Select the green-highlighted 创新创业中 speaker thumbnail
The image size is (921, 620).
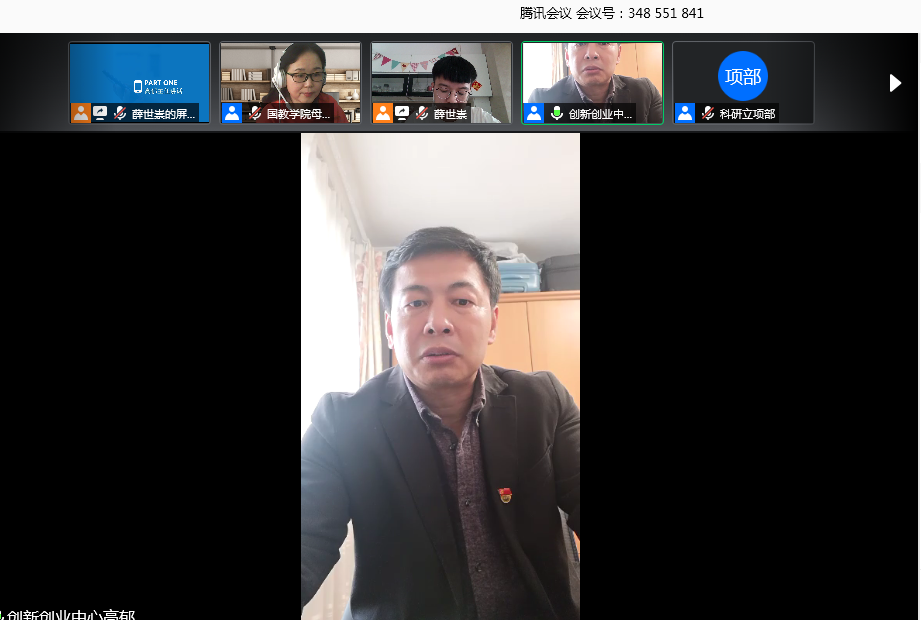pos(592,72)
